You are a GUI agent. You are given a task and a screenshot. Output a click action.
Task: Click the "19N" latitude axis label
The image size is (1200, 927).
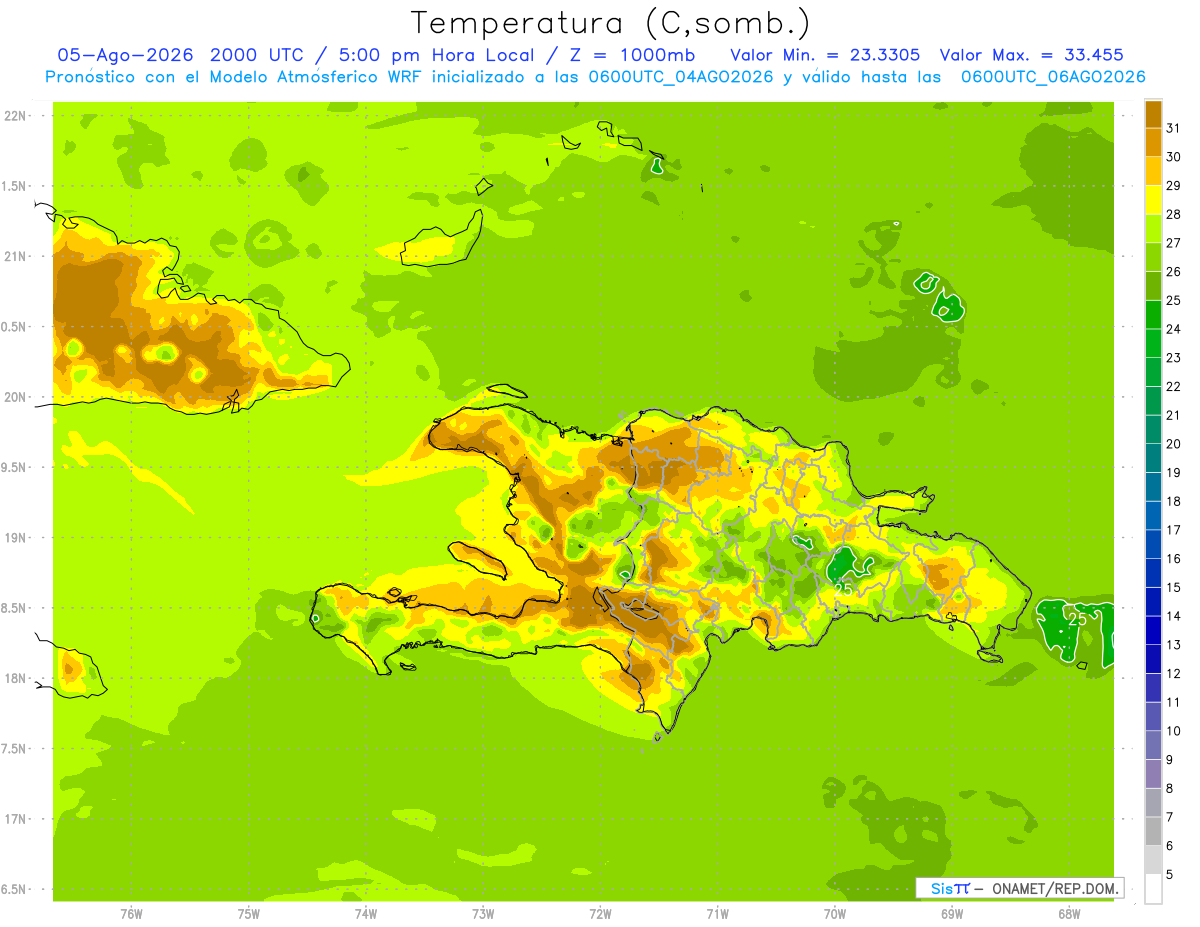[x=15, y=537]
